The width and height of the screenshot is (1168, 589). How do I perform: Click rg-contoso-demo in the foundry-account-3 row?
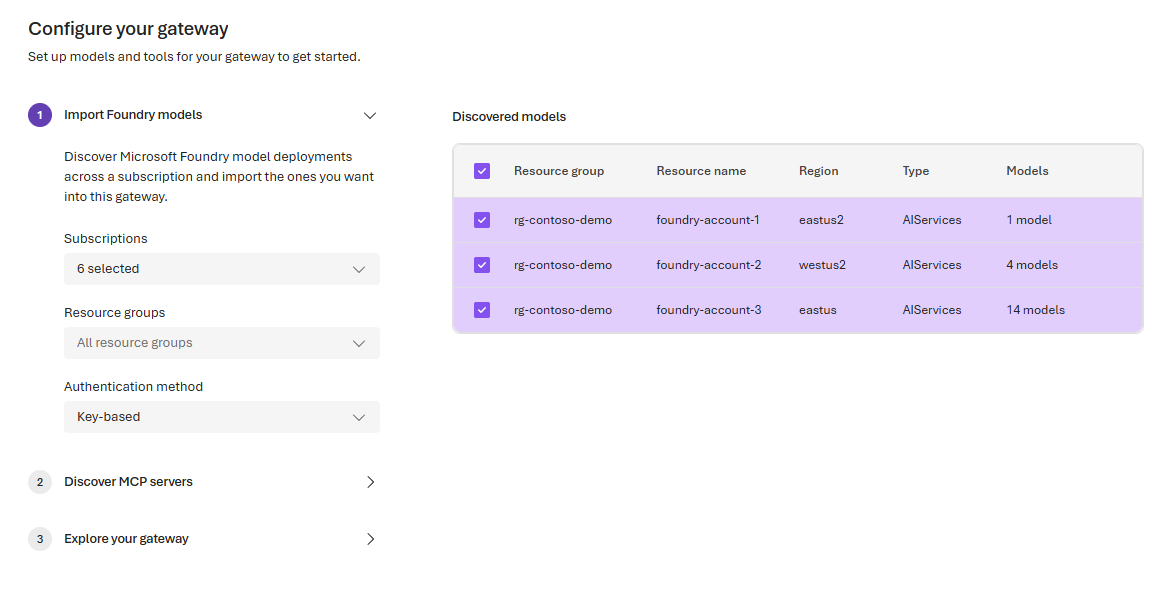[563, 310]
